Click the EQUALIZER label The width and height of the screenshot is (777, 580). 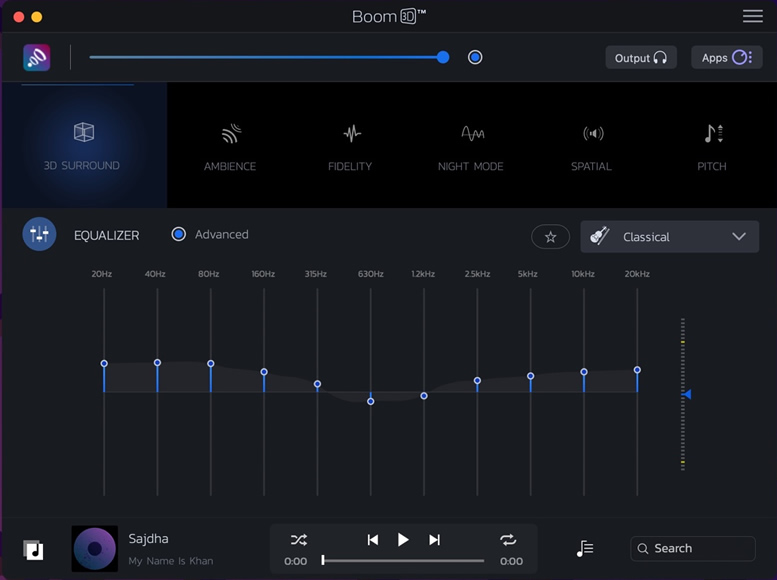(107, 235)
